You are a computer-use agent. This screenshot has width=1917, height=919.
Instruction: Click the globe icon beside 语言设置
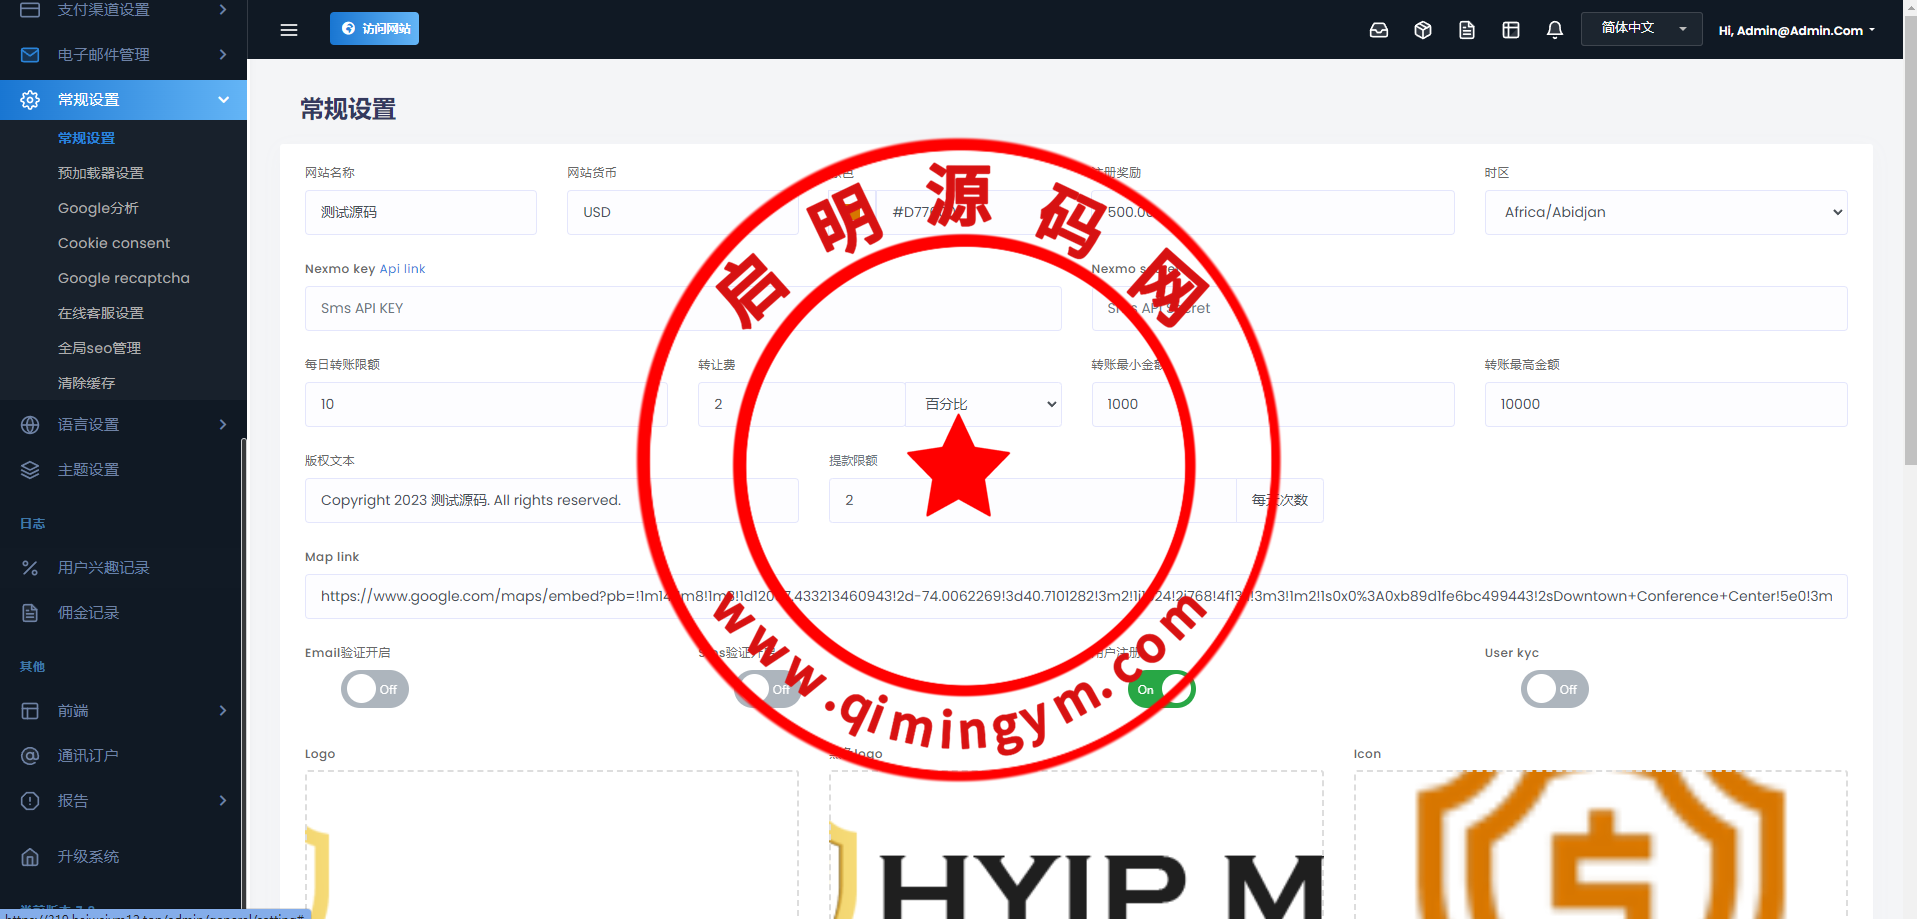tap(30, 425)
